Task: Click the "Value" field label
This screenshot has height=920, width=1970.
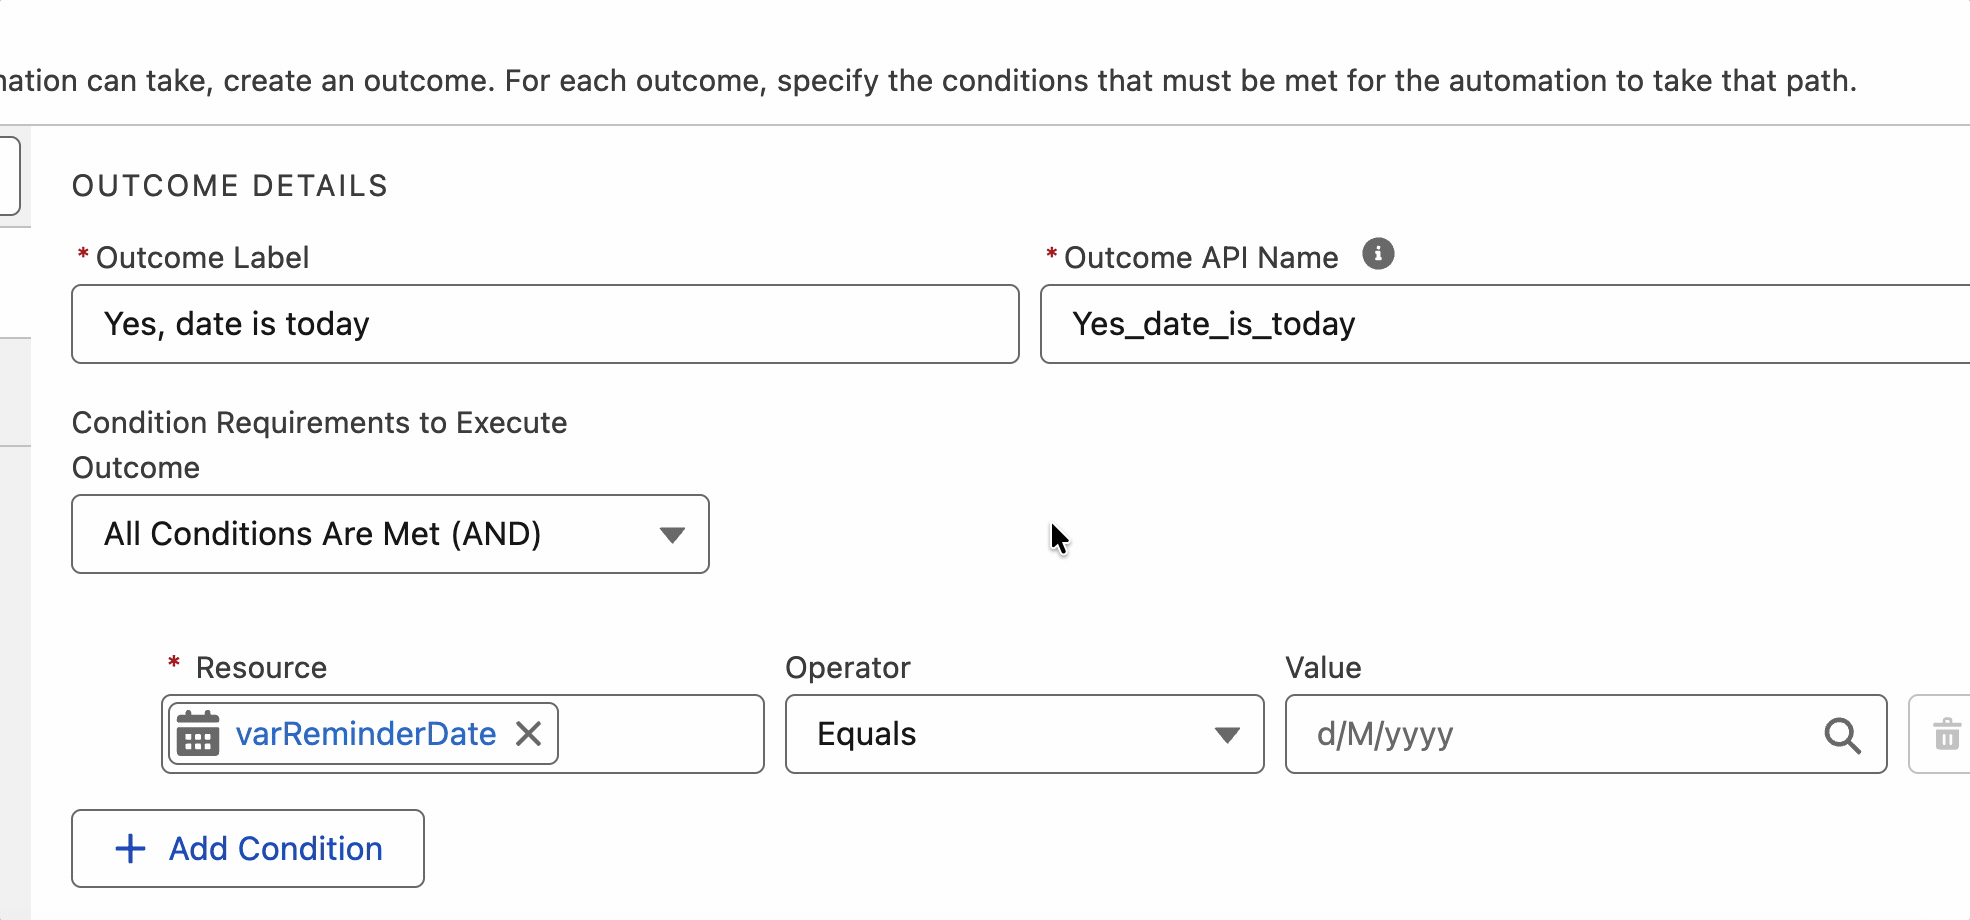Action: 1323,668
